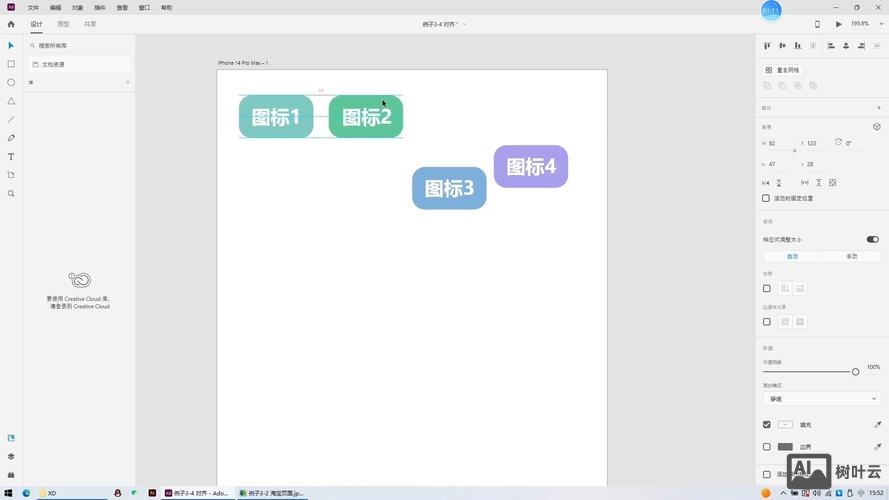
Task: Open the 文档资源 document assets item
Action: click(79, 65)
